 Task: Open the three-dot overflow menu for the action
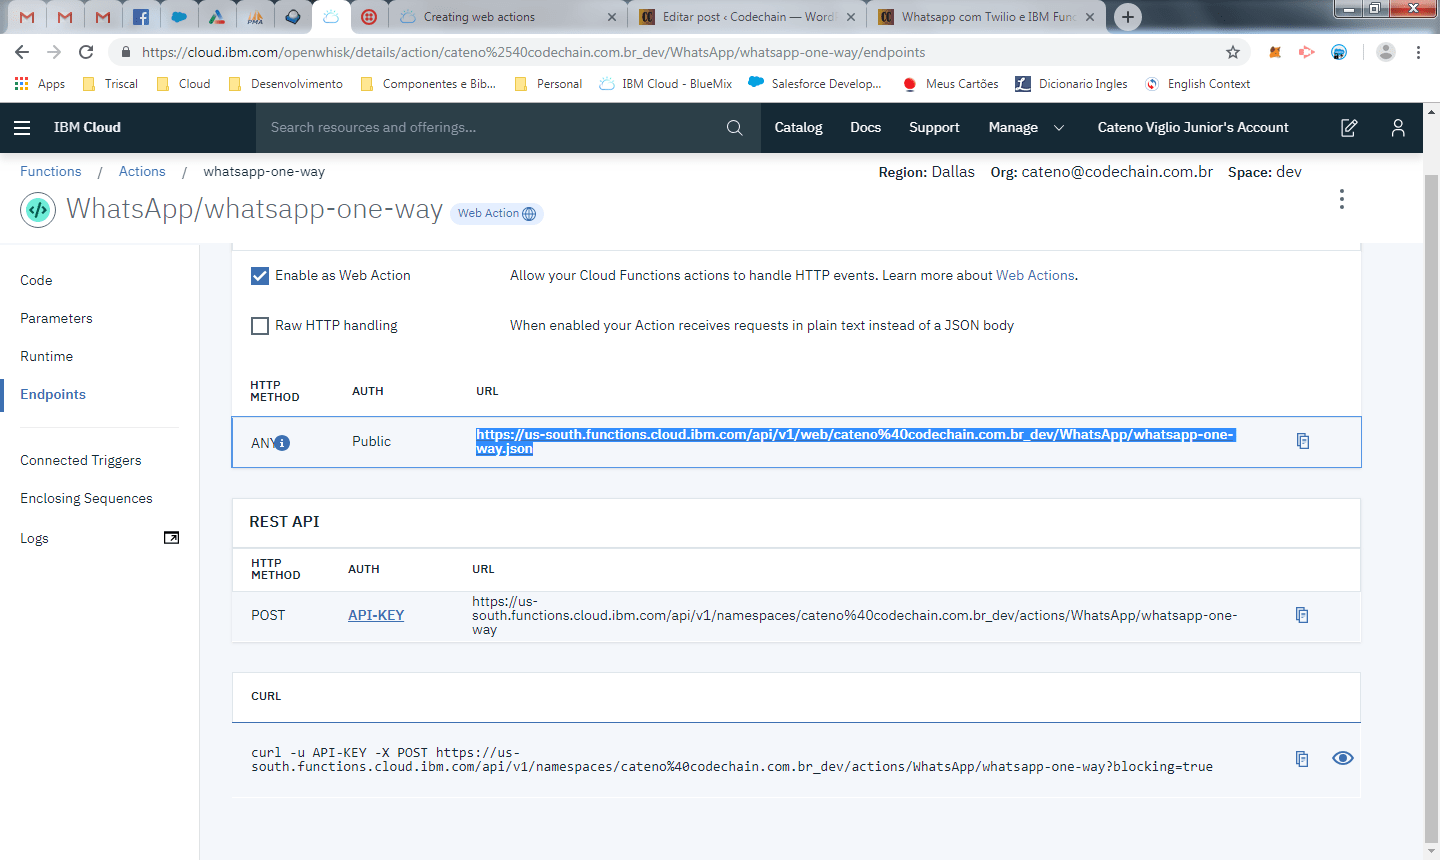[x=1342, y=199]
